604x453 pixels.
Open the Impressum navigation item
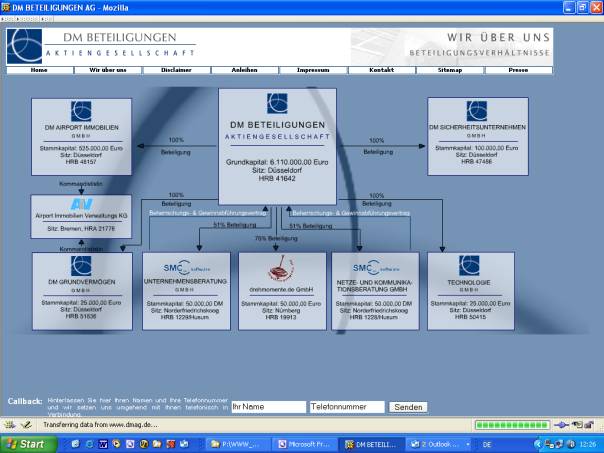coord(313,70)
